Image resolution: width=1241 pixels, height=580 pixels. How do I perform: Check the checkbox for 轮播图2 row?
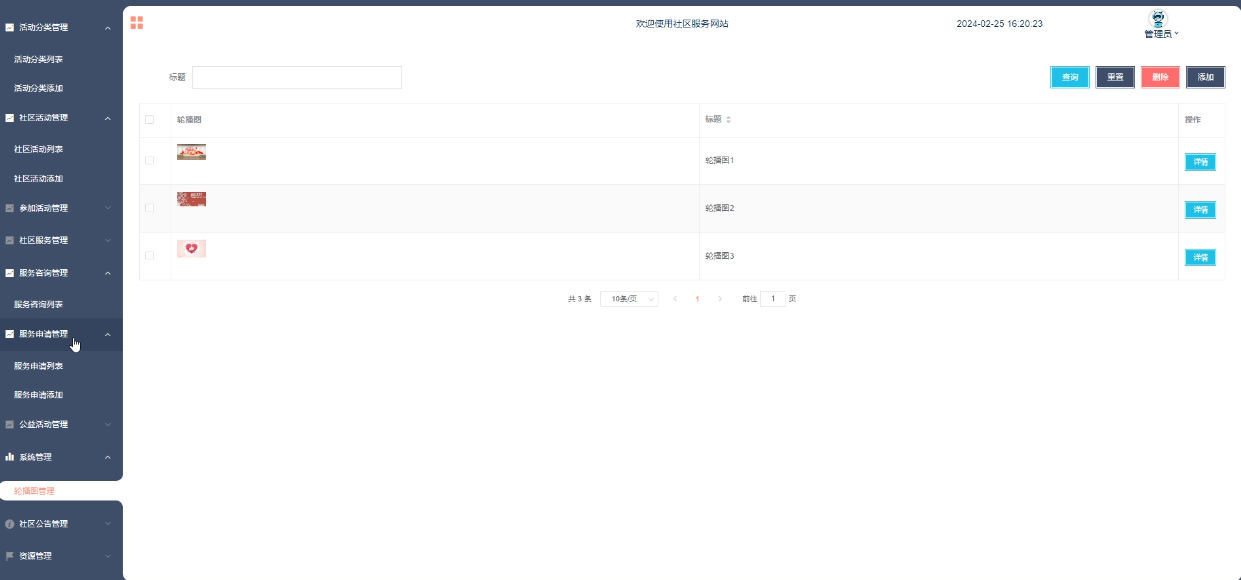pyautogui.click(x=150, y=208)
